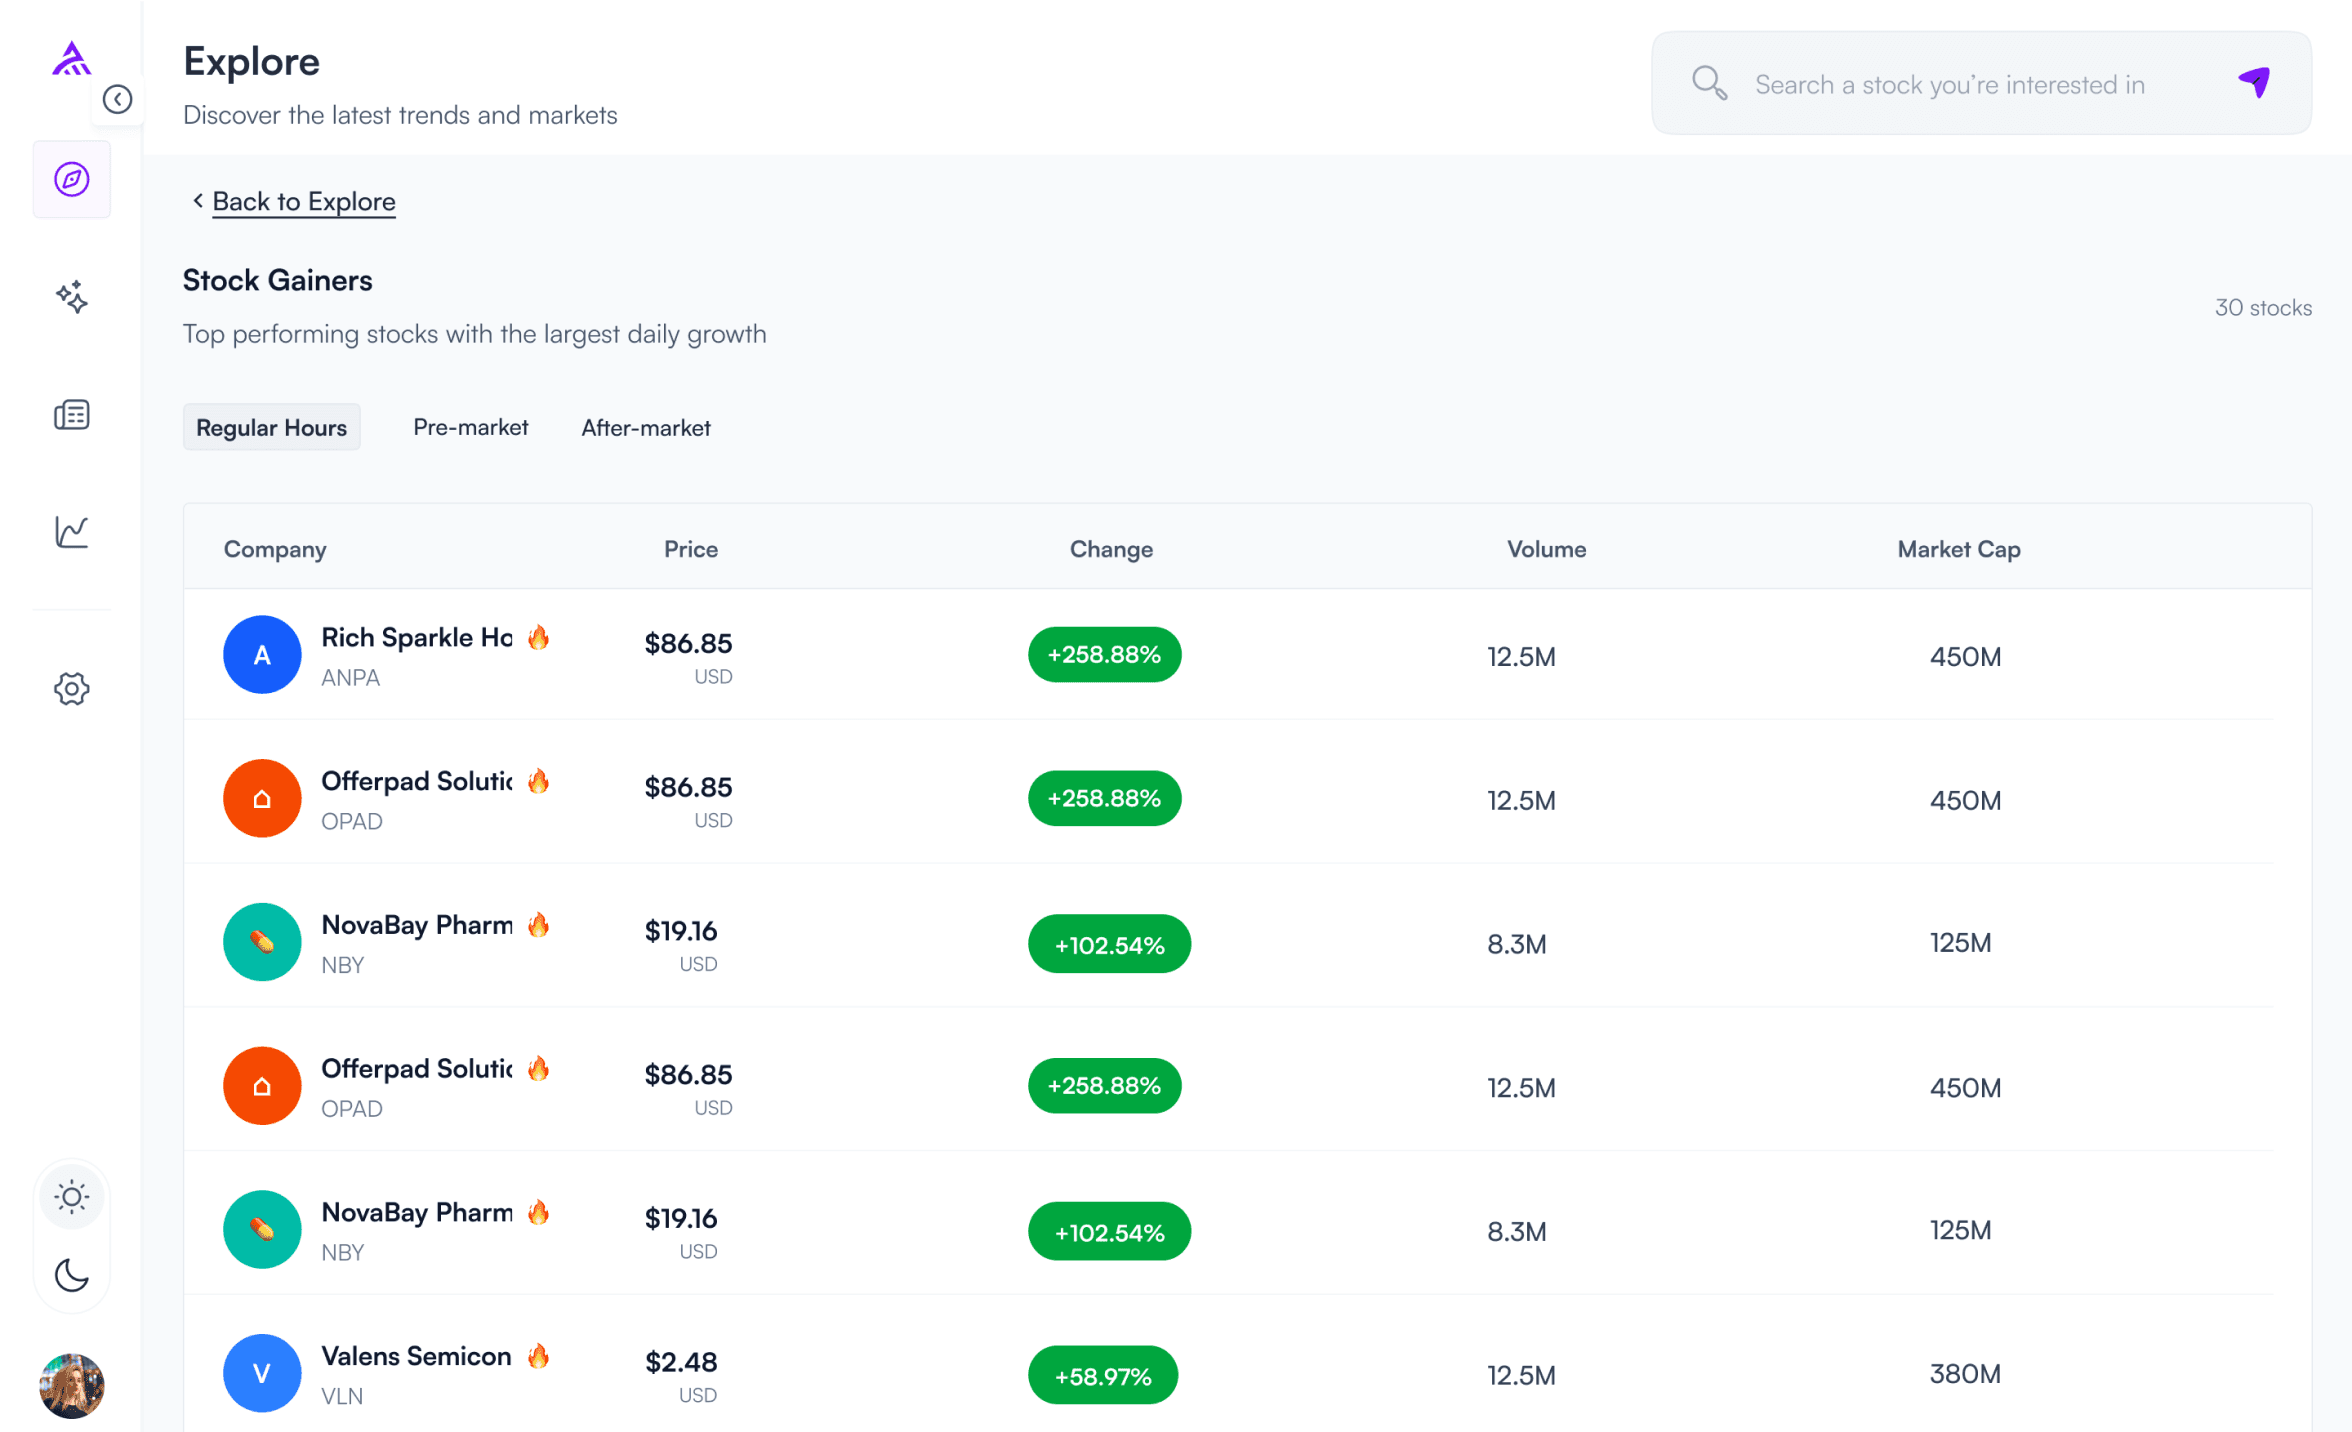
Task: Select the After-market tab
Action: [646, 428]
